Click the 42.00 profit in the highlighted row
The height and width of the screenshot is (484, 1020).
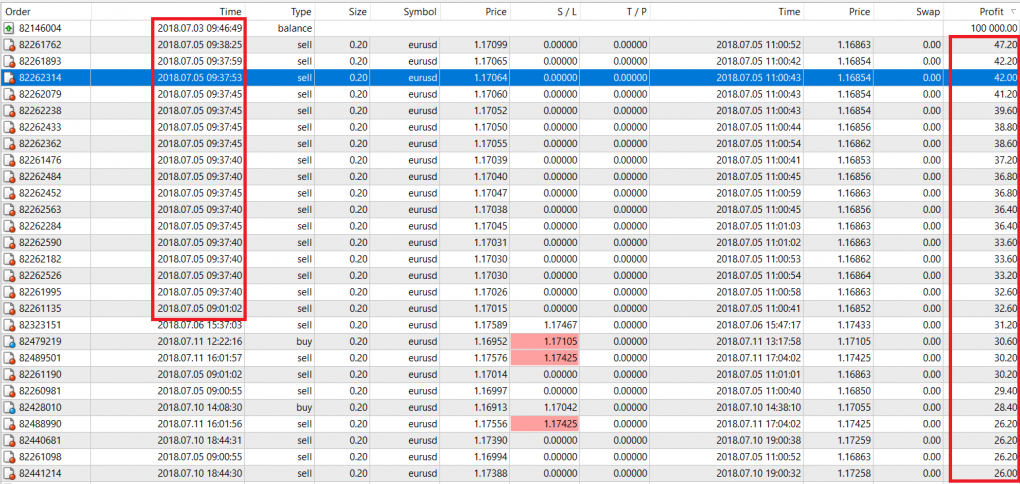point(1005,78)
